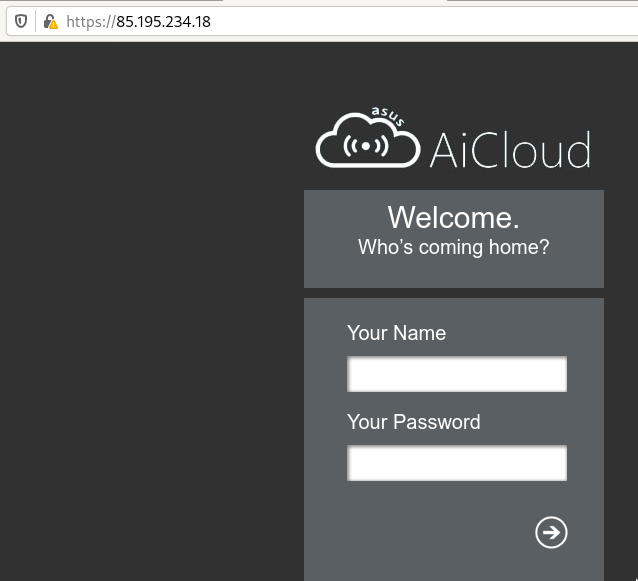Open the insecure connection padlock warning
Image resolution: width=638 pixels, height=581 pixels.
[x=50, y=22]
